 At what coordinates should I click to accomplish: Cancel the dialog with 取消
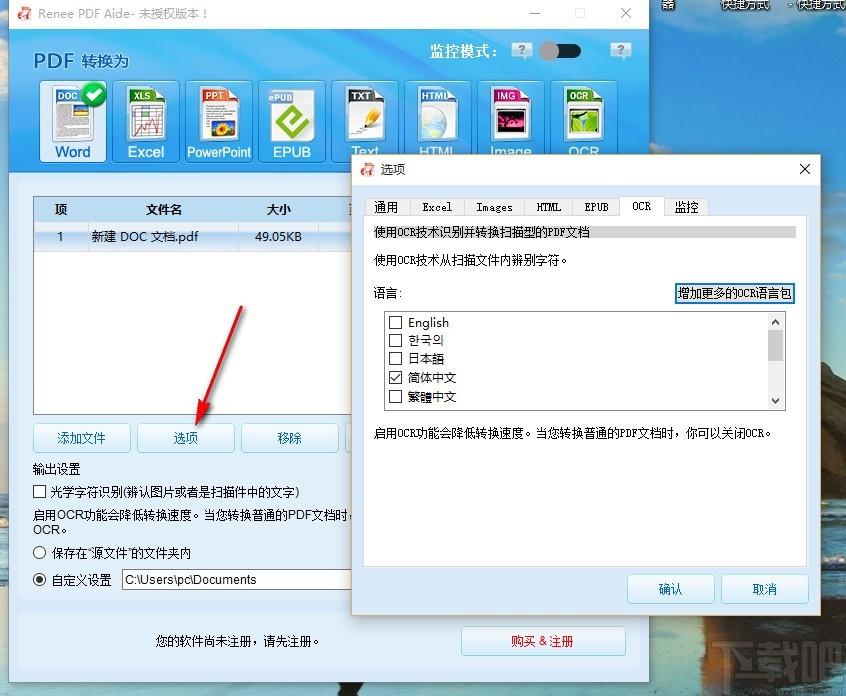[x=765, y=589]
